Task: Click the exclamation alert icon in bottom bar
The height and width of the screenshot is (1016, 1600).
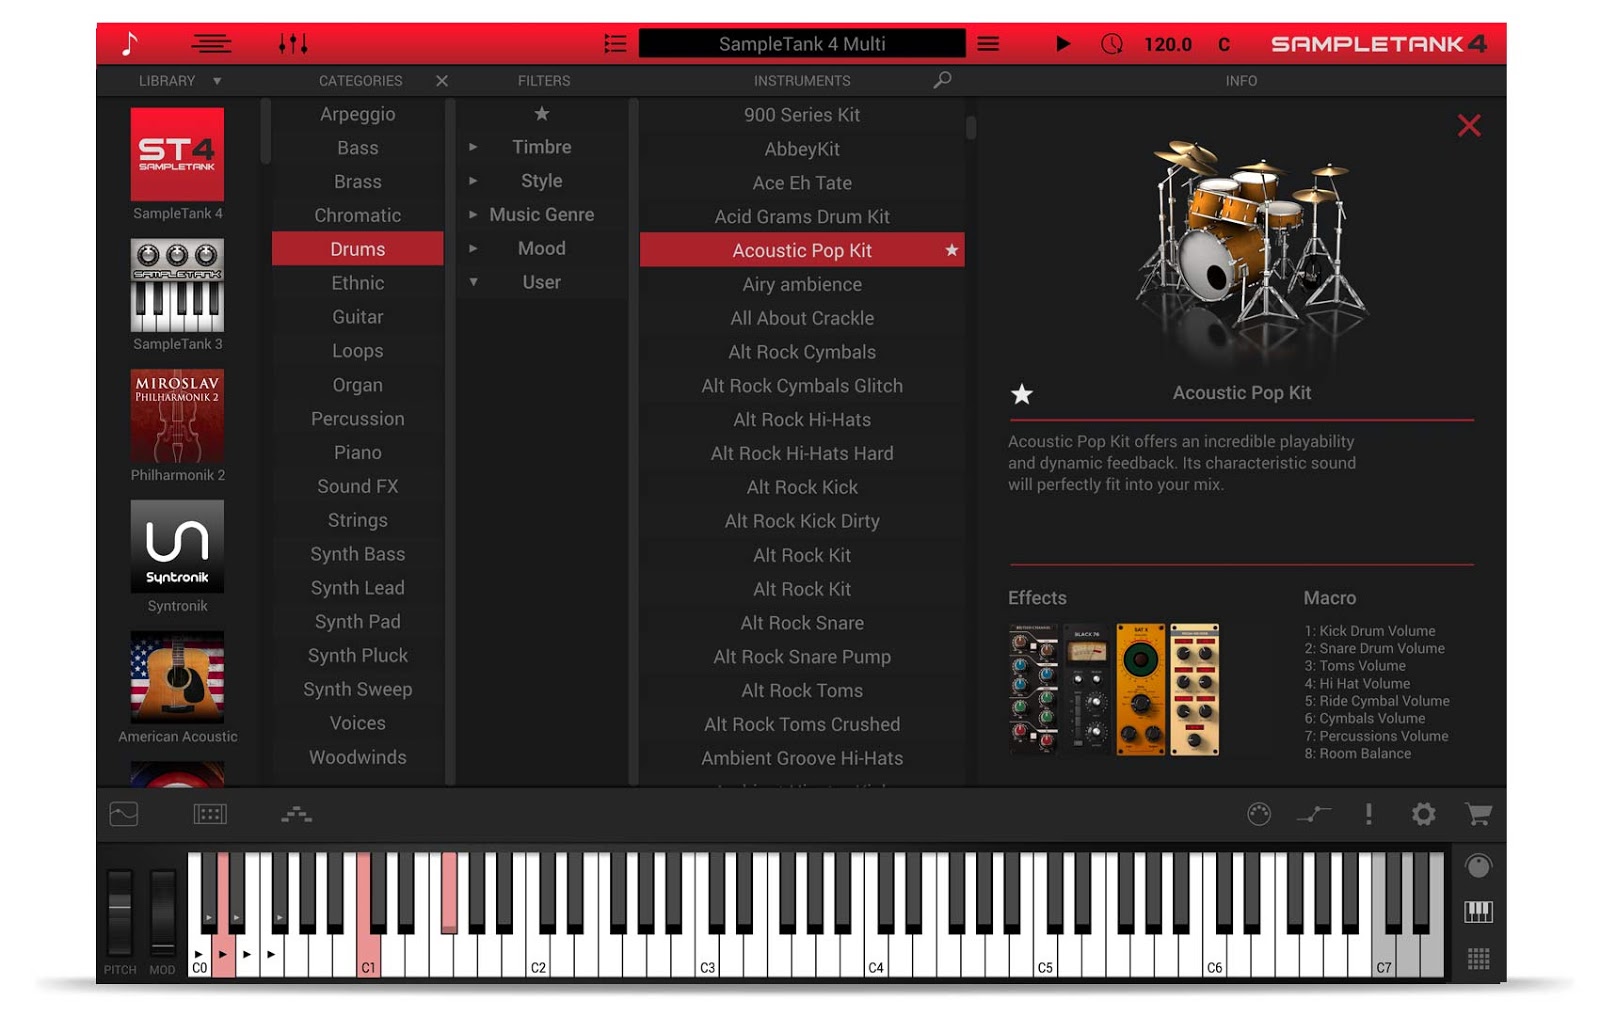Action: tap(1371, 815)
